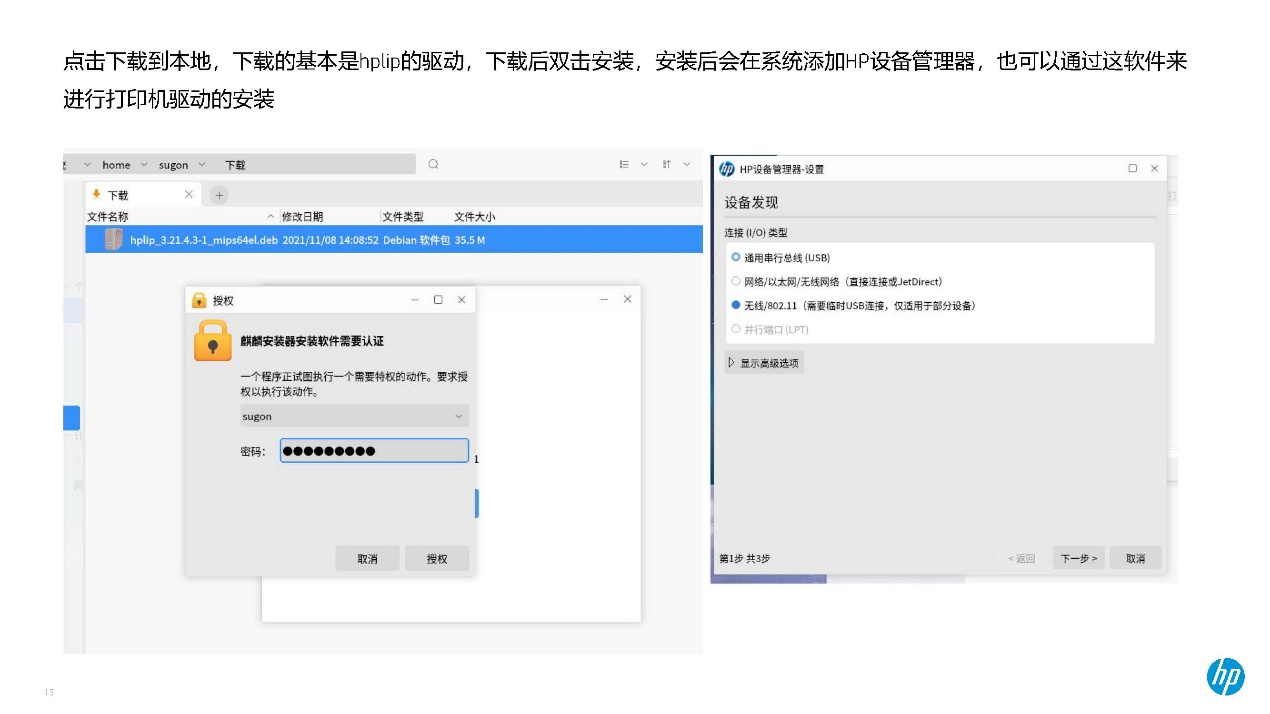Click the golden padlock authorization icon
Screen dimensions: 1270x714
click(212, 340)
